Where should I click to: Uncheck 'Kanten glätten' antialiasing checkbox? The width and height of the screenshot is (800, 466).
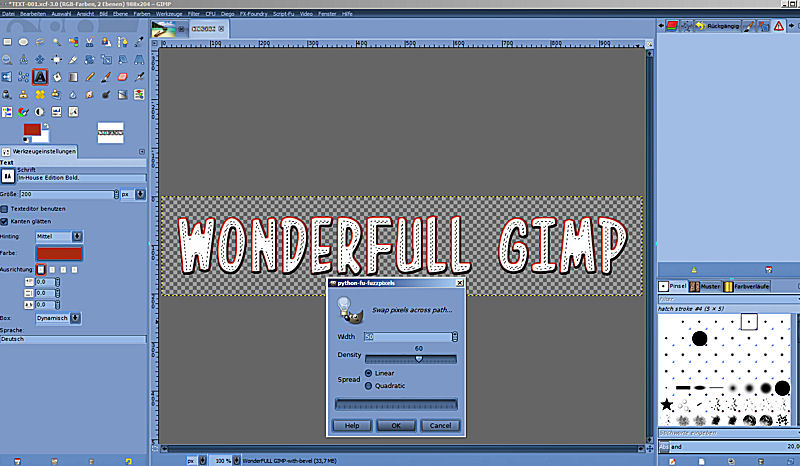click(5, 222)
